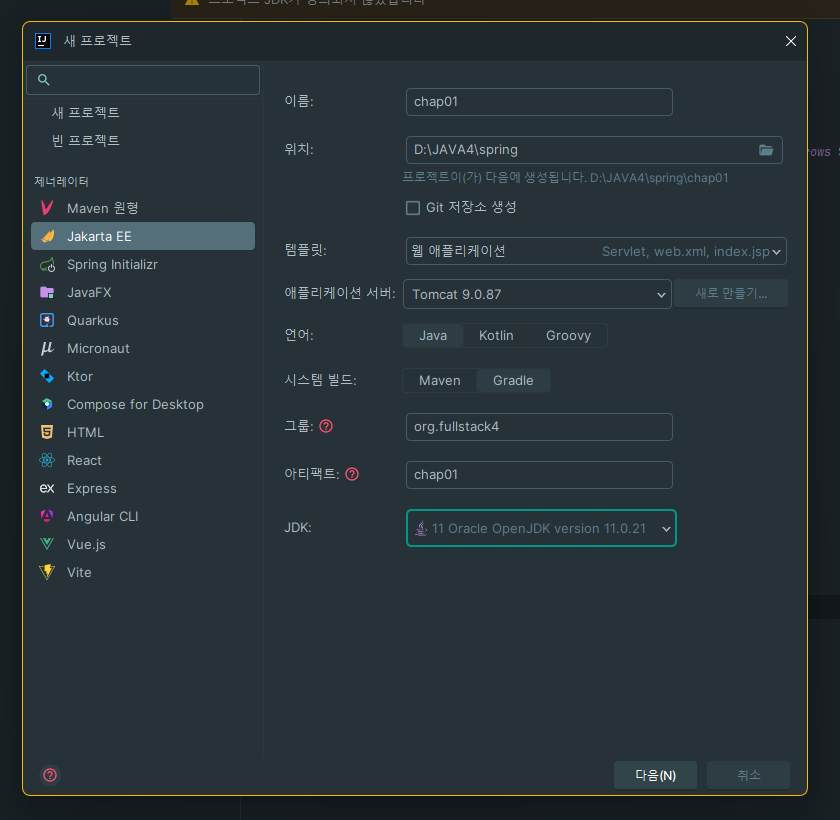Click the 다음(N) next button

point(655,775)
